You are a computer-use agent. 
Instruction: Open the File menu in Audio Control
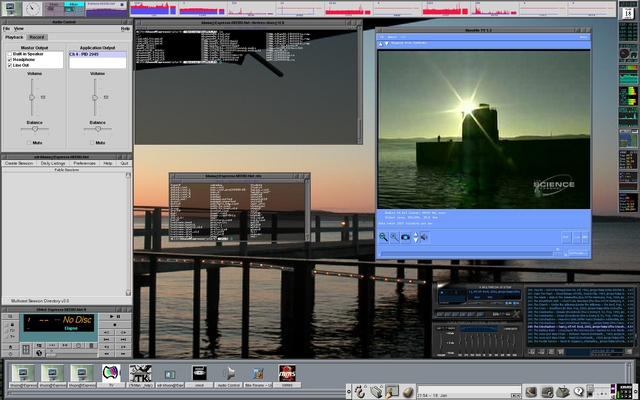pos(6,29)
